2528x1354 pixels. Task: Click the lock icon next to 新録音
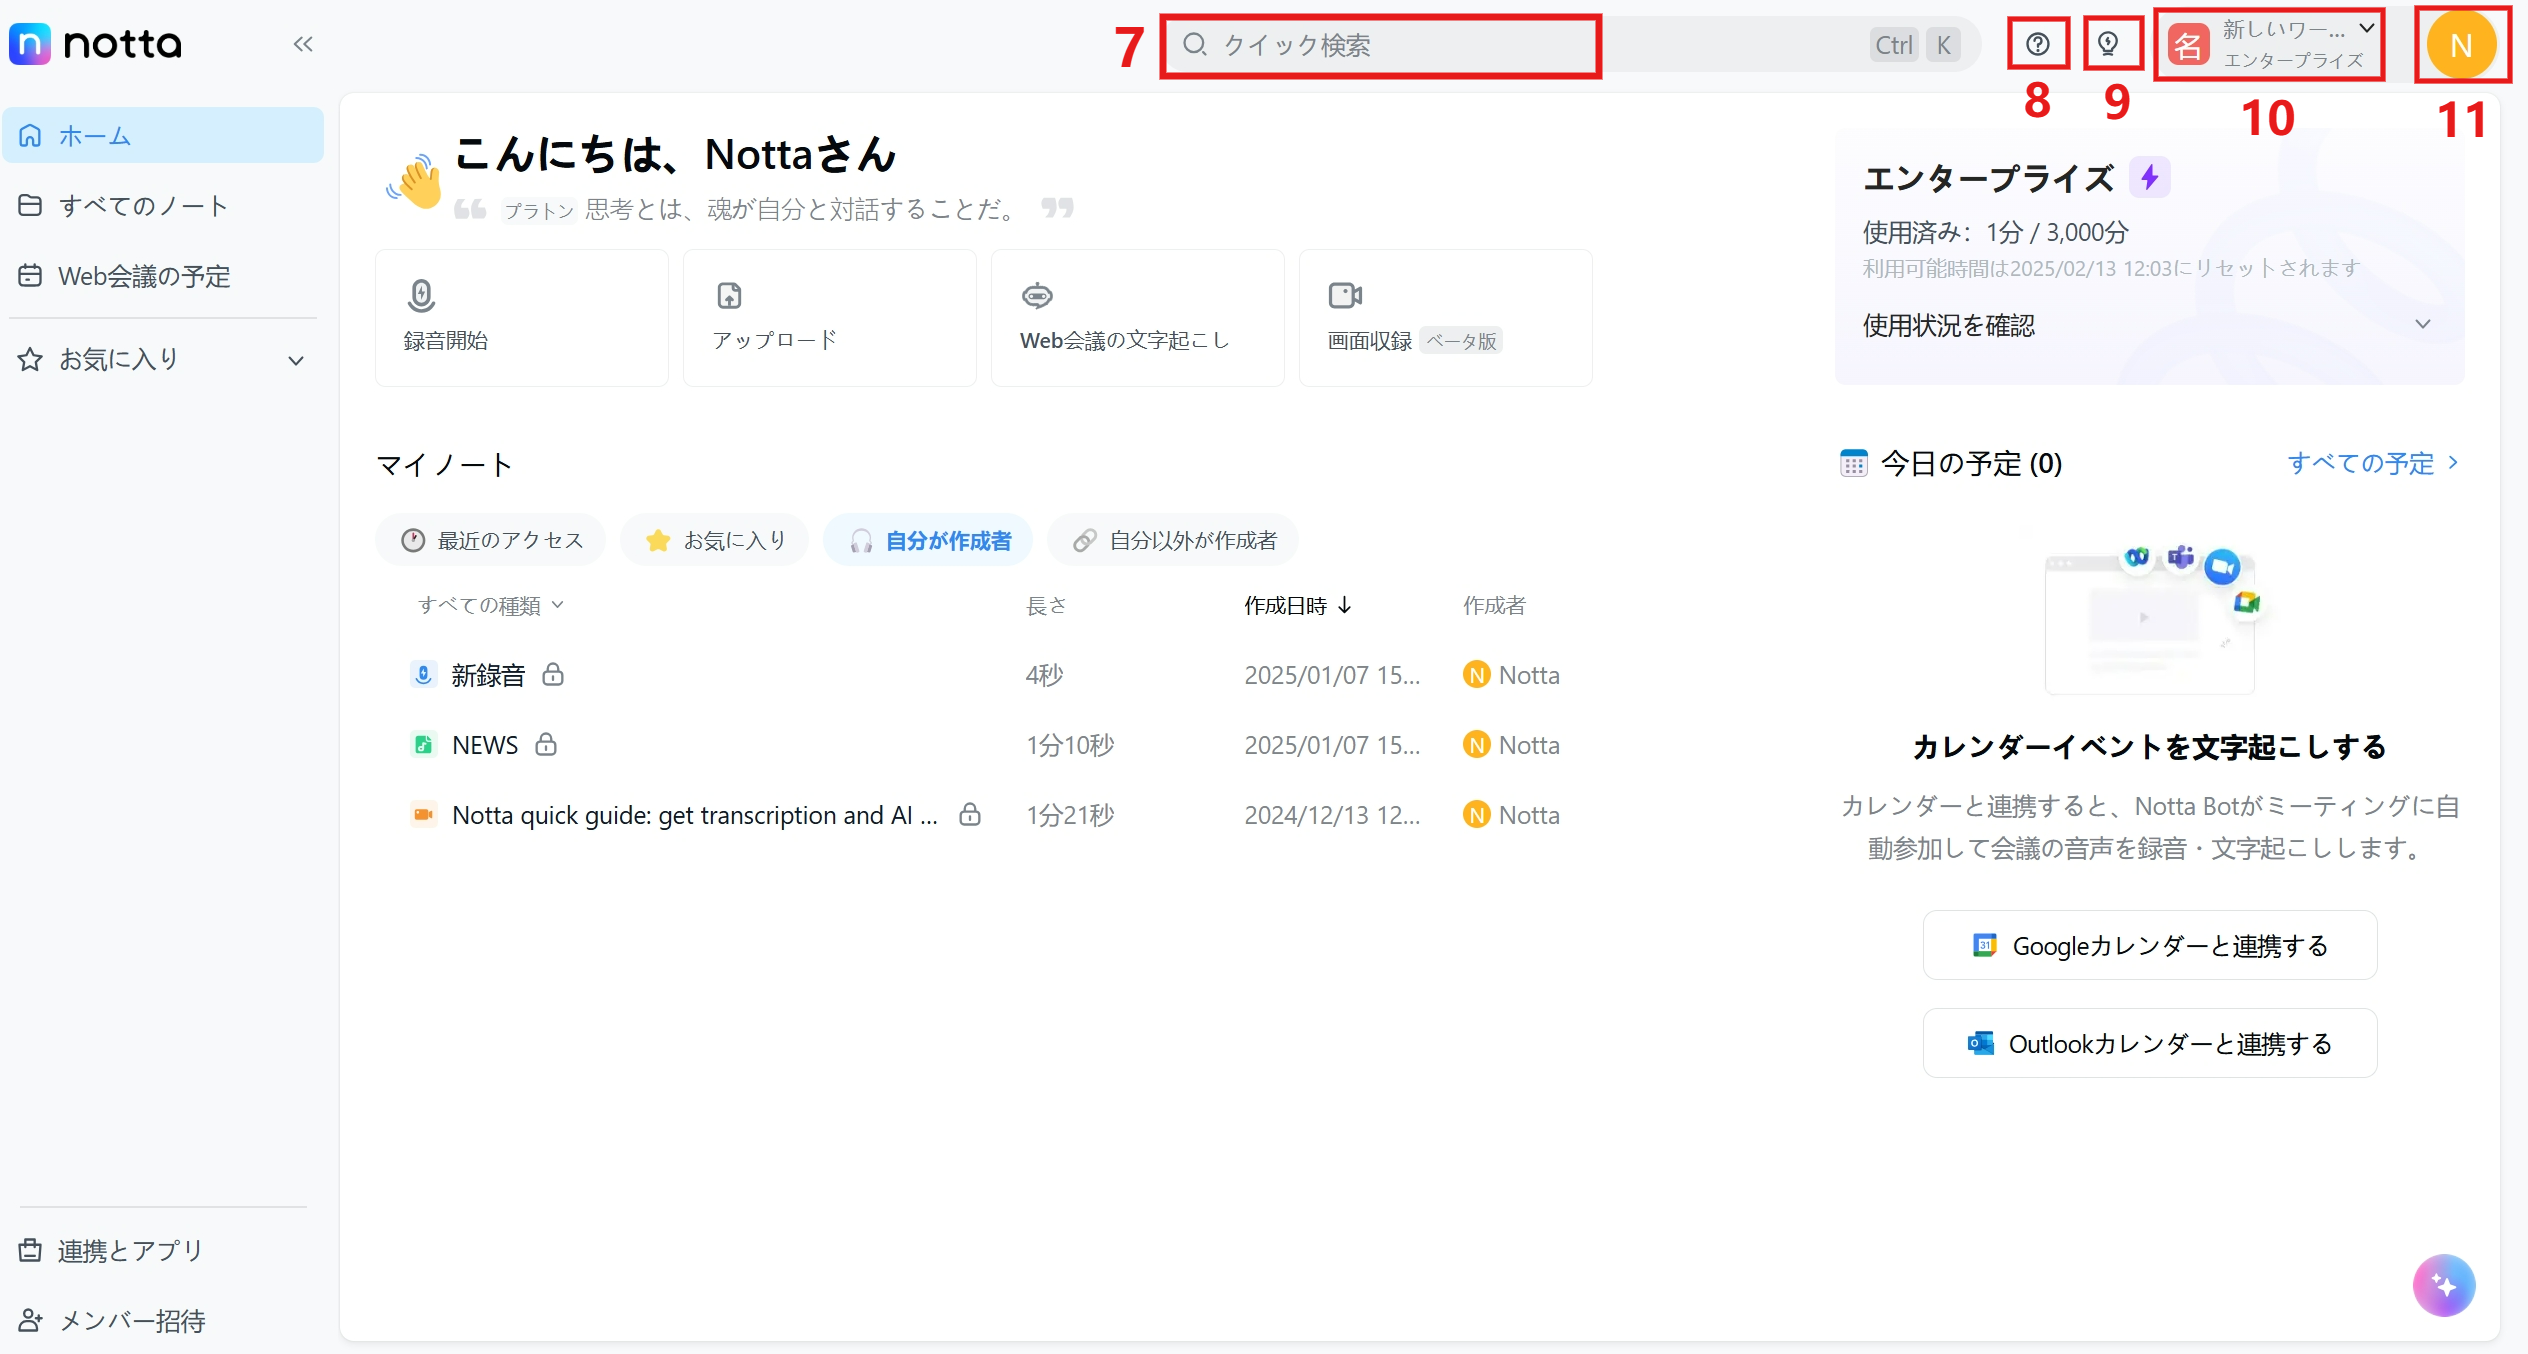click(x=553, y=674)
